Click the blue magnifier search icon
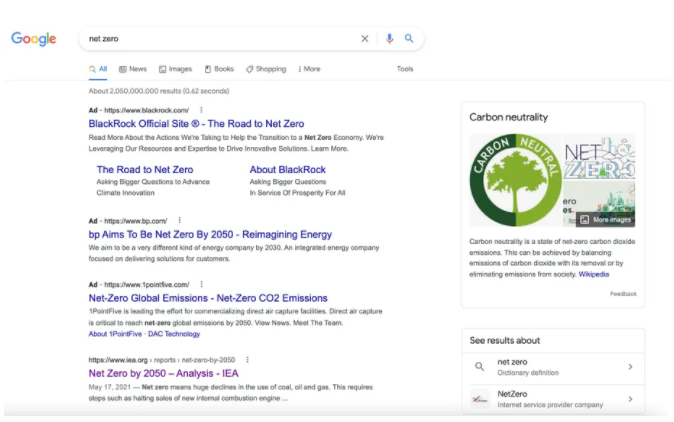This screenshot has width=674, height=422. pos(409,39)
